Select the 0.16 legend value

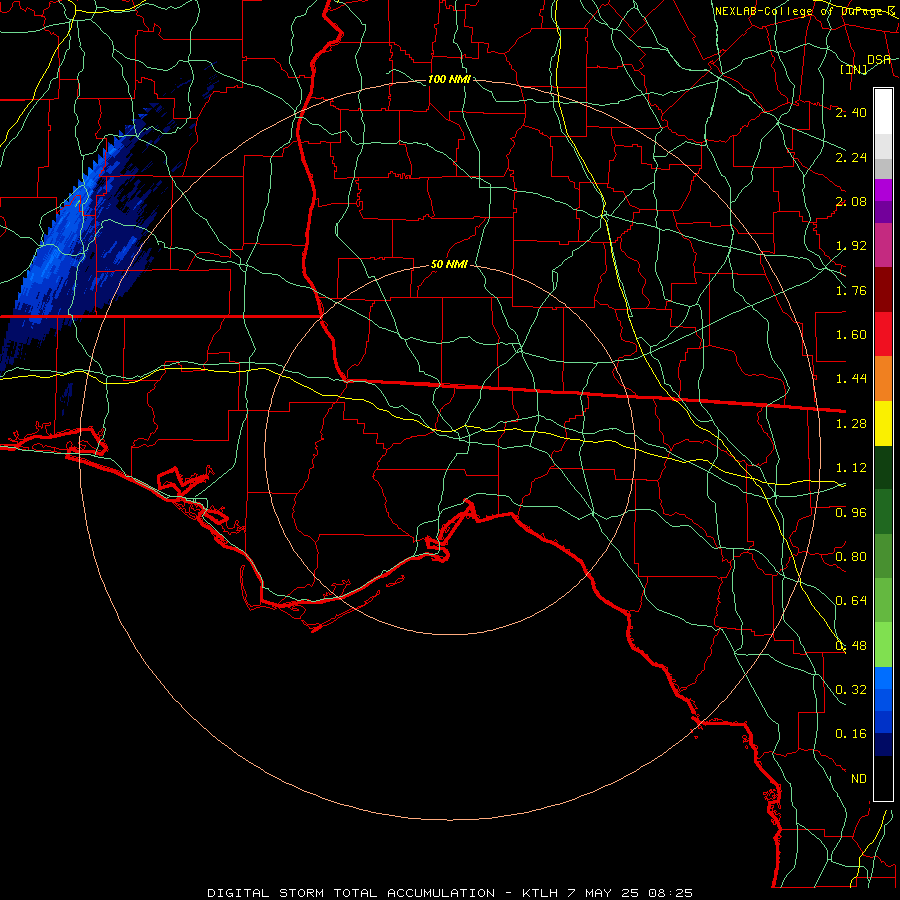[x=851, y=734]
